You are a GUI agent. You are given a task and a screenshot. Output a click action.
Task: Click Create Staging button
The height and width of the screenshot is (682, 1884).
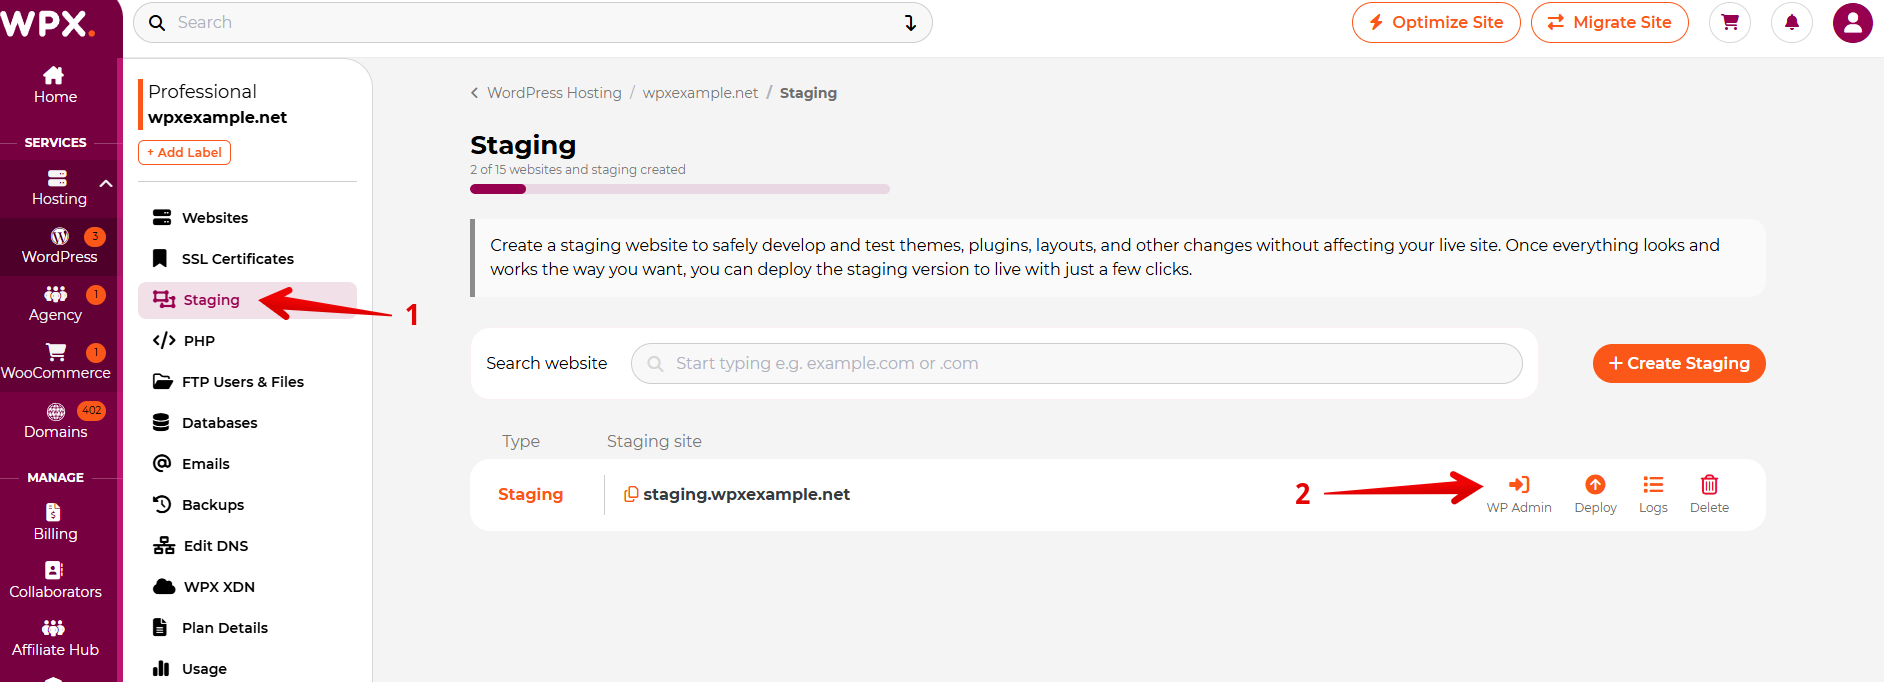[x=1679, y=363]
